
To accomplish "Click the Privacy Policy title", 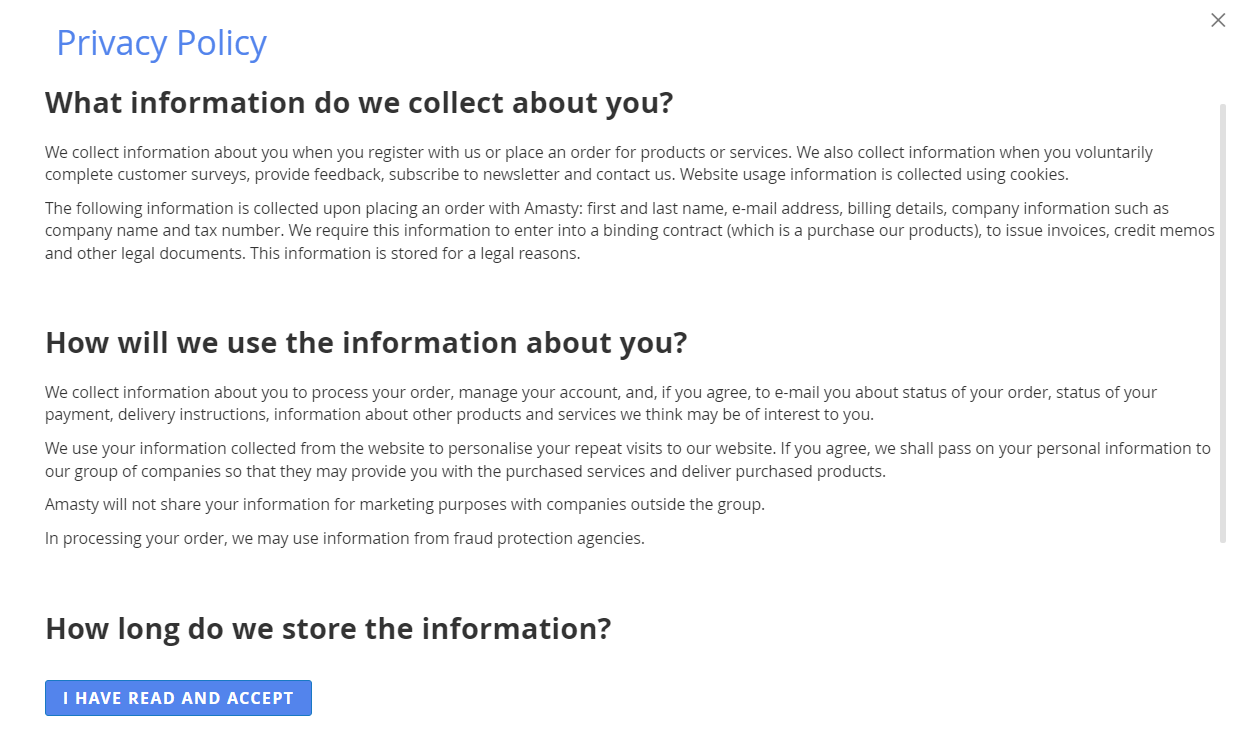I will (x=161, y=43).
